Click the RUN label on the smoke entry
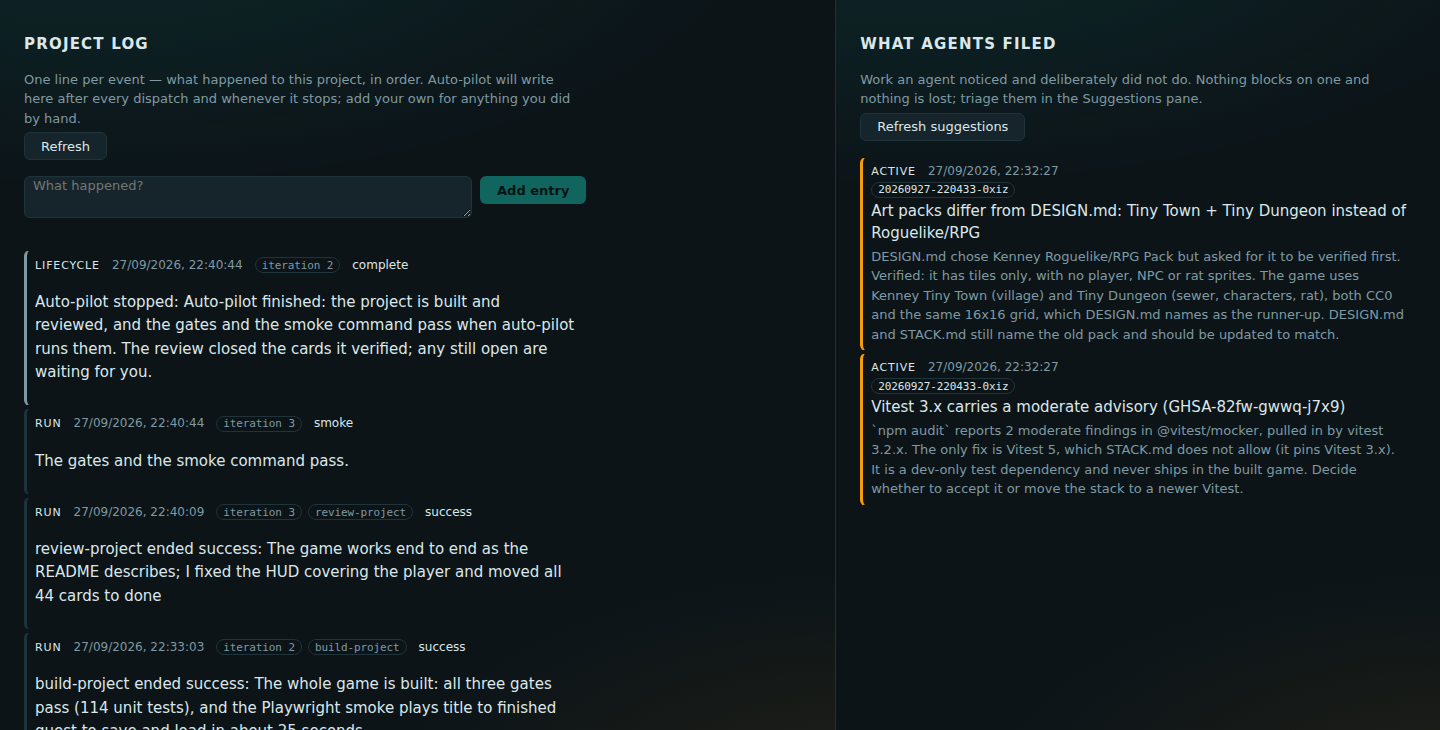The image size is (1440, 730). [48, 423]
